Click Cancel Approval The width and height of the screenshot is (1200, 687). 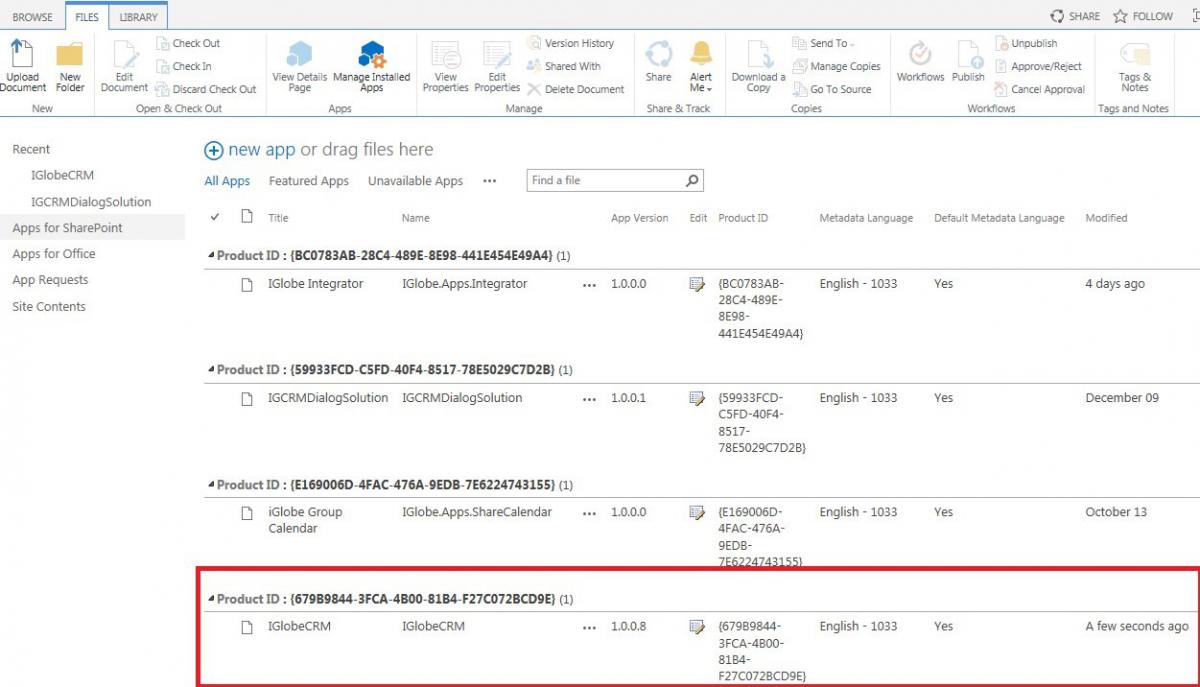coord(1040,89)
